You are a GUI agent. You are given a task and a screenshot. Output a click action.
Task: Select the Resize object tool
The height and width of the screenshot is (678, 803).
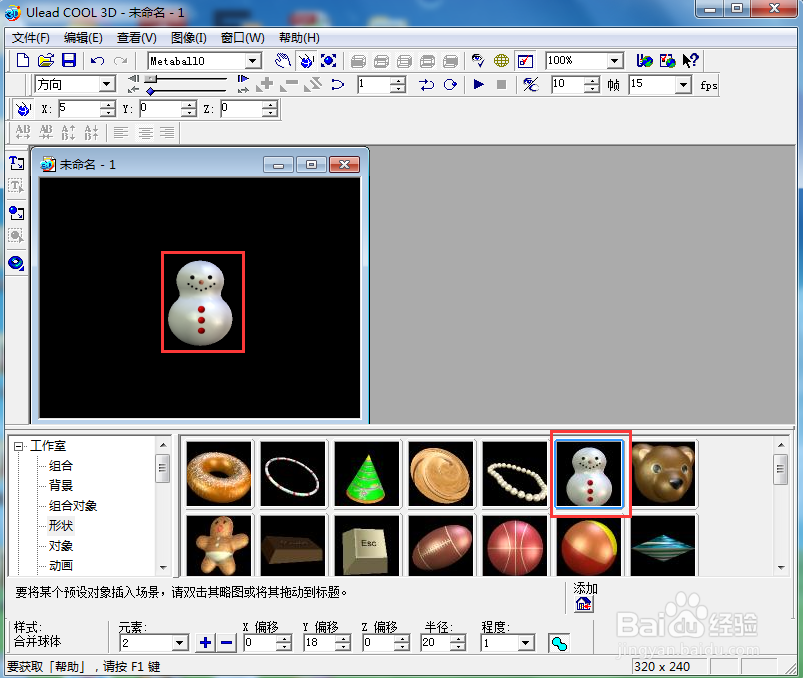click(x=328, y=60)
